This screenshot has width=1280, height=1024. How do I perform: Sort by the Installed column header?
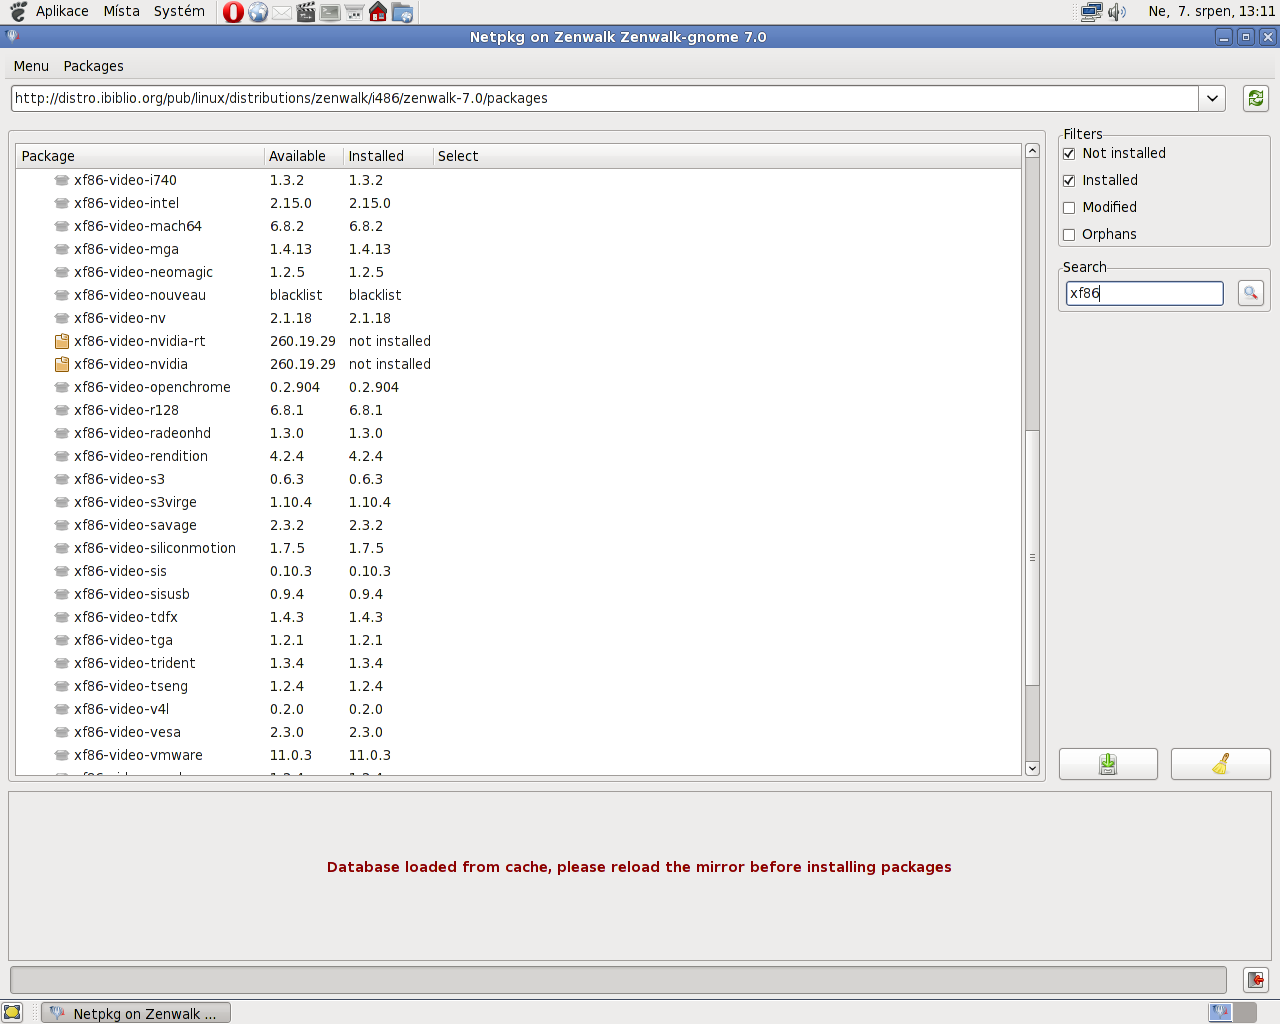click(x=388, y=156)
